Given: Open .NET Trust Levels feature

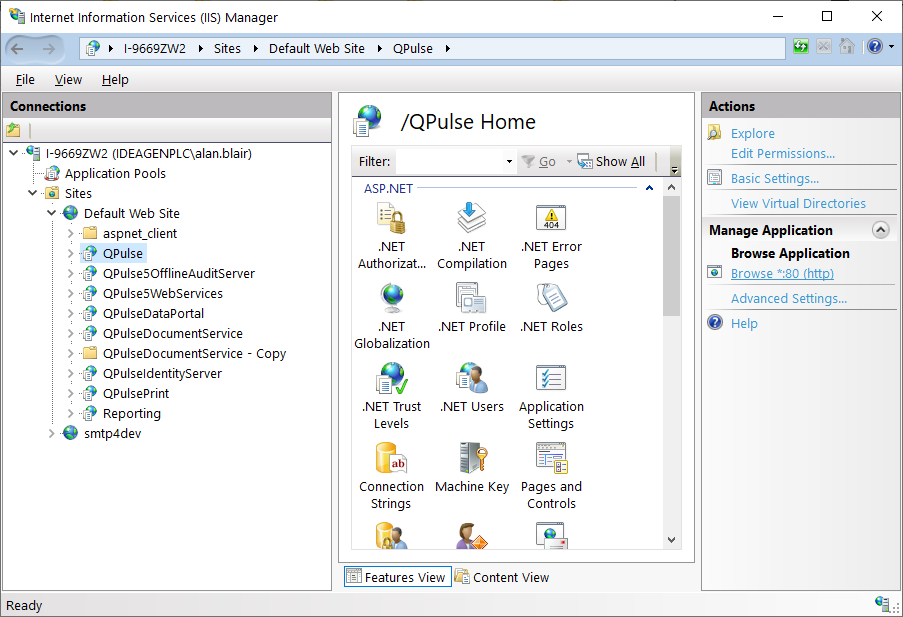Looking at the screenshot, I should click(392, 397).
